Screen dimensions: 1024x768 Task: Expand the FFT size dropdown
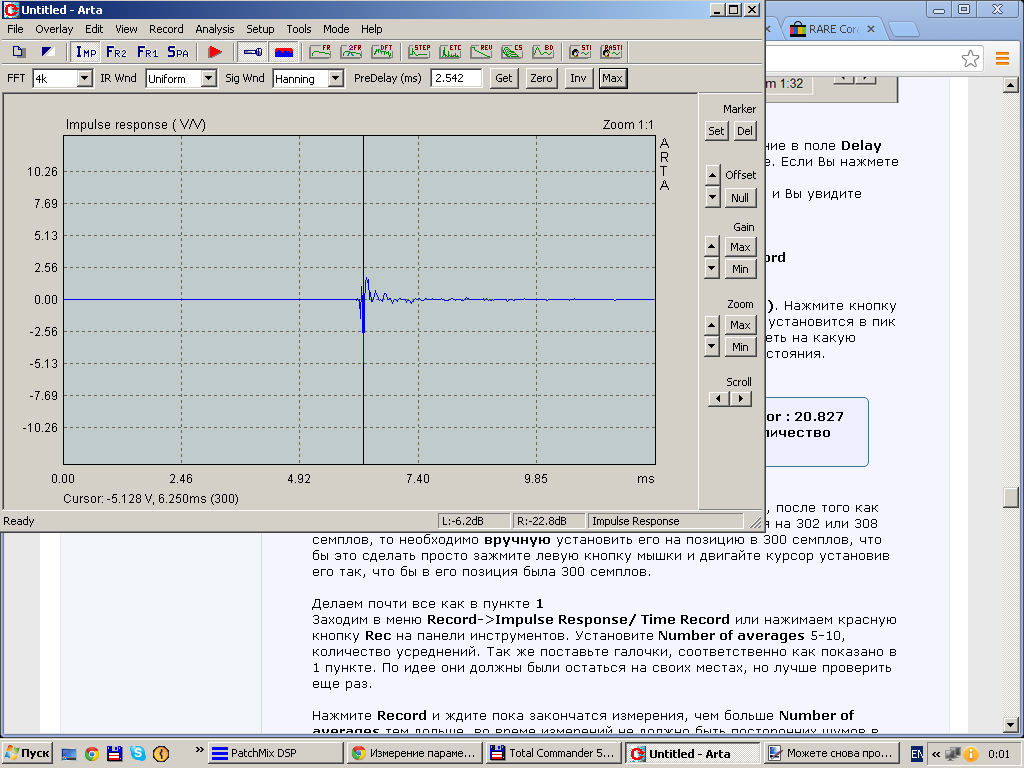coord(84,78)
